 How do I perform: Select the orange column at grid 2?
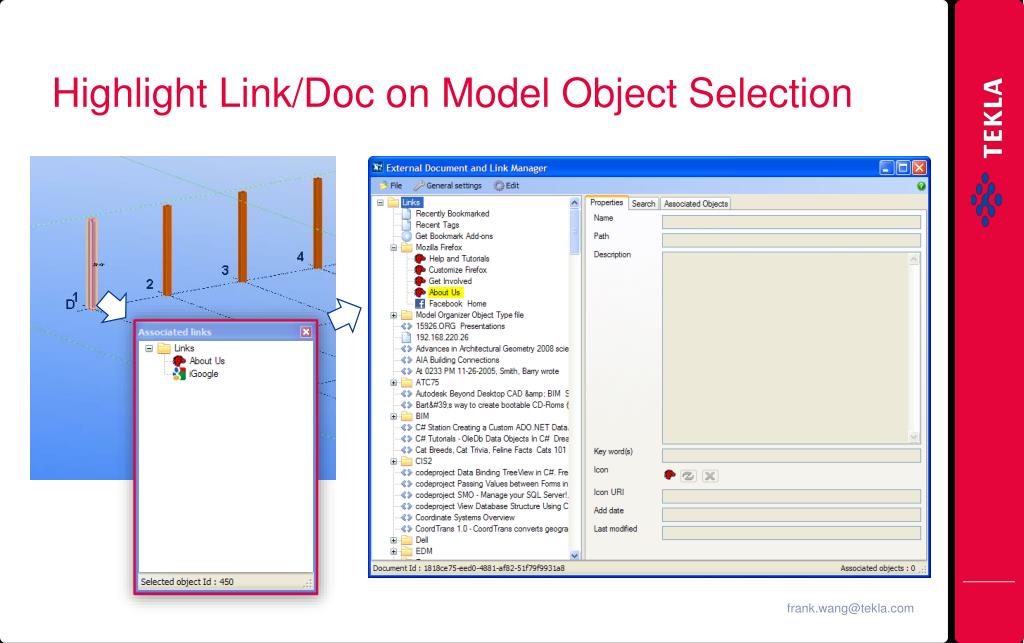(x=167, y=250)
